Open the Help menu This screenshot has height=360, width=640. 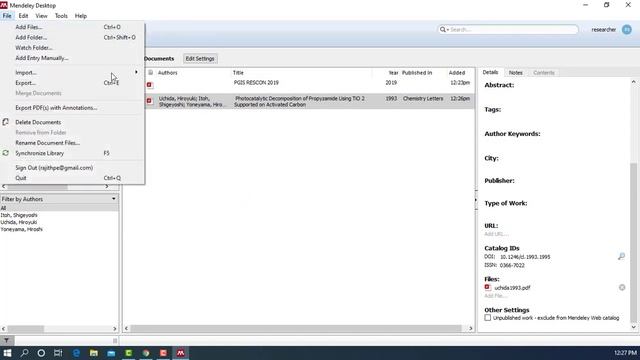81,16
